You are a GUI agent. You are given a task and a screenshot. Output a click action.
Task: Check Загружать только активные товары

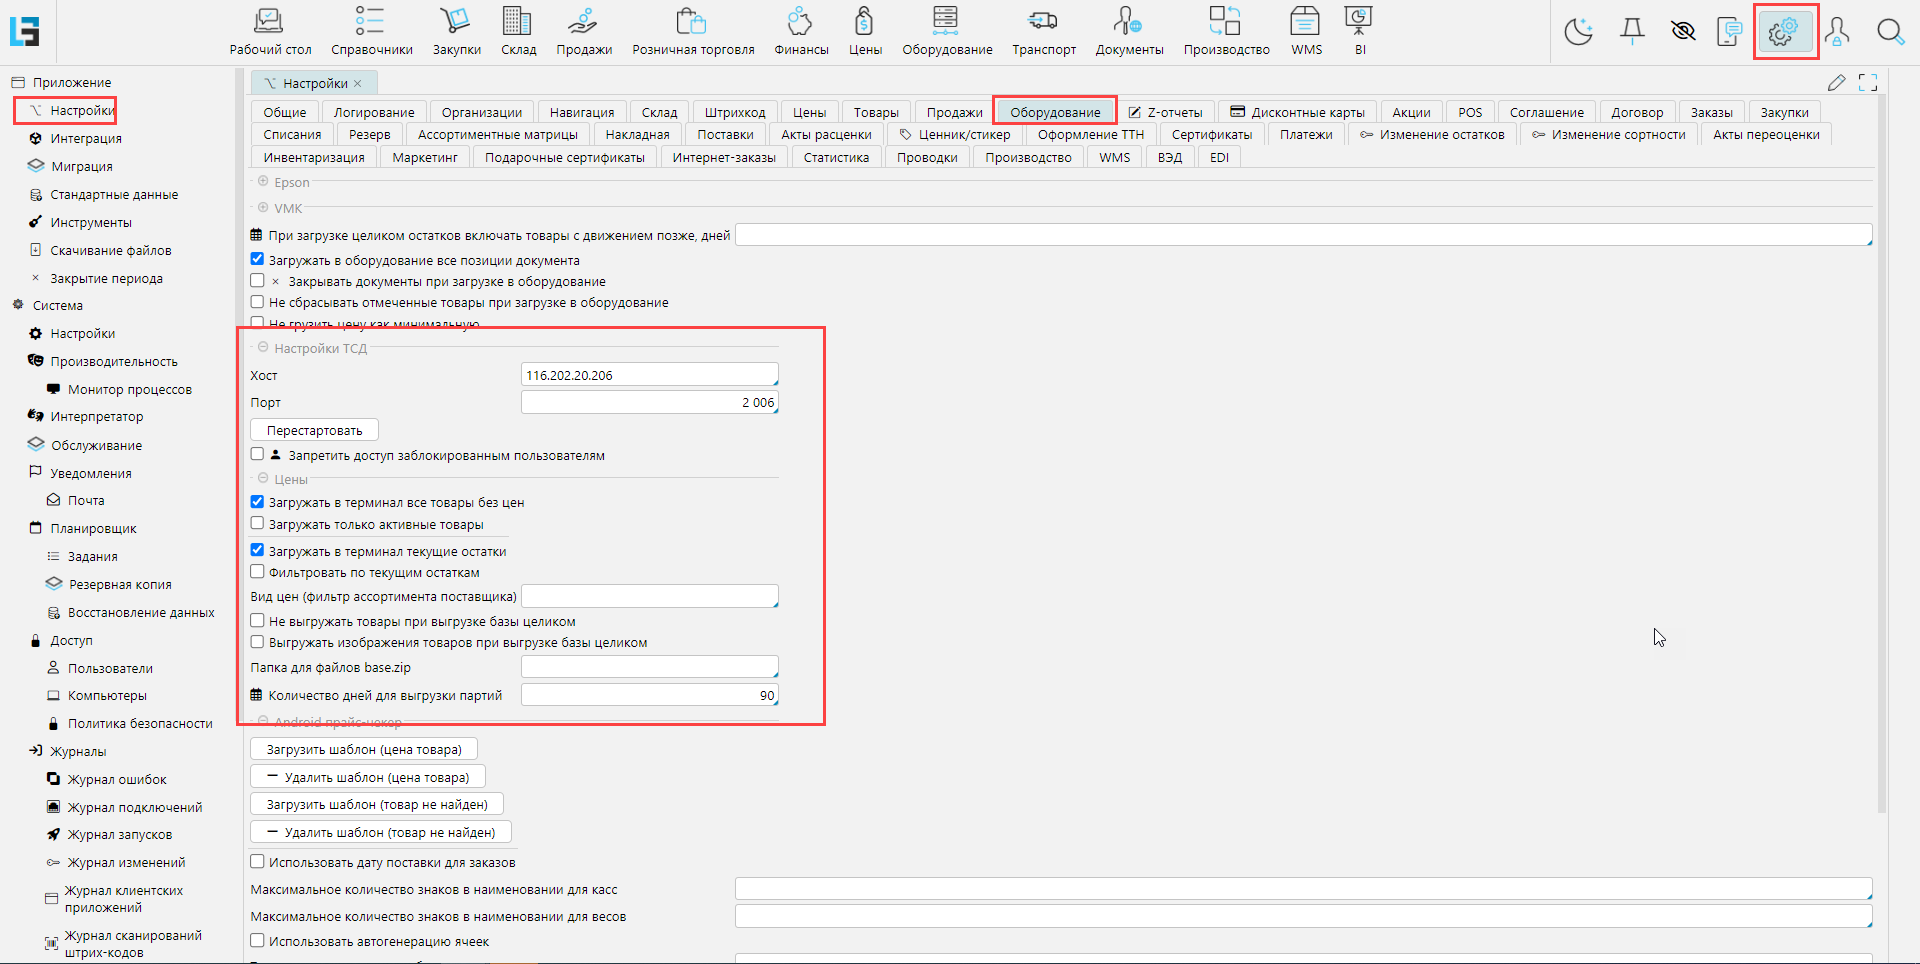[257, 523]
